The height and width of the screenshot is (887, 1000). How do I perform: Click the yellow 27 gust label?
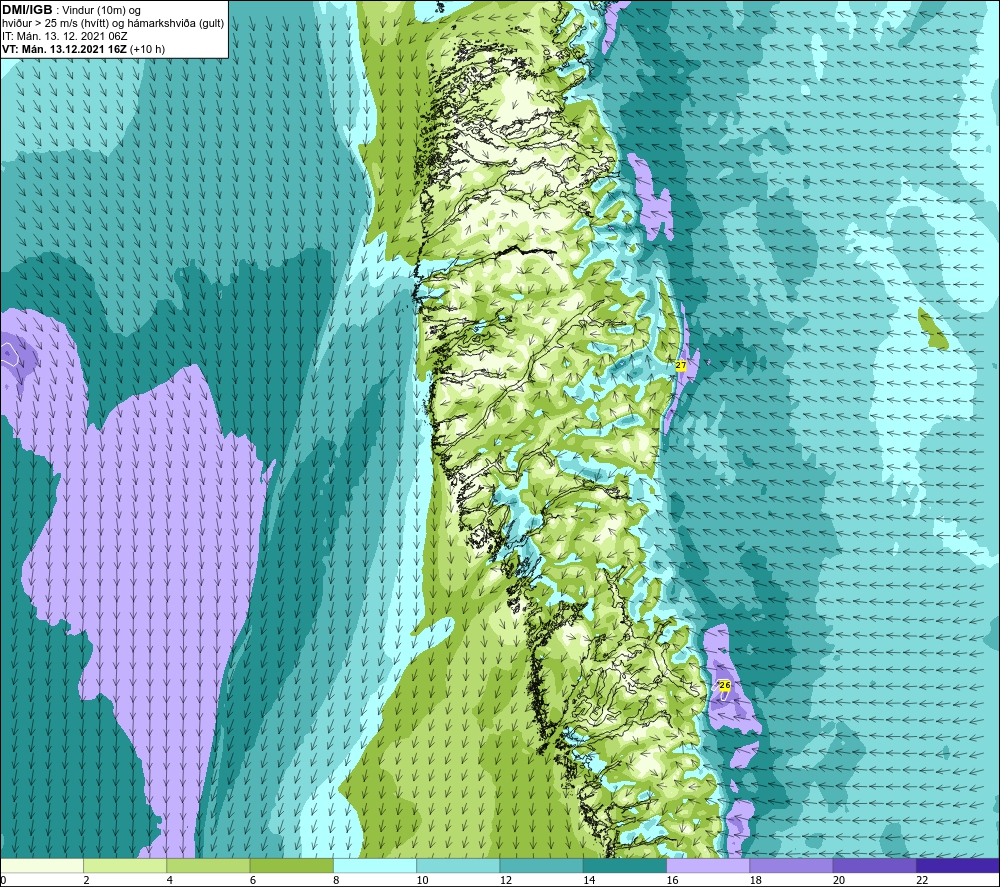click(680, 365)
